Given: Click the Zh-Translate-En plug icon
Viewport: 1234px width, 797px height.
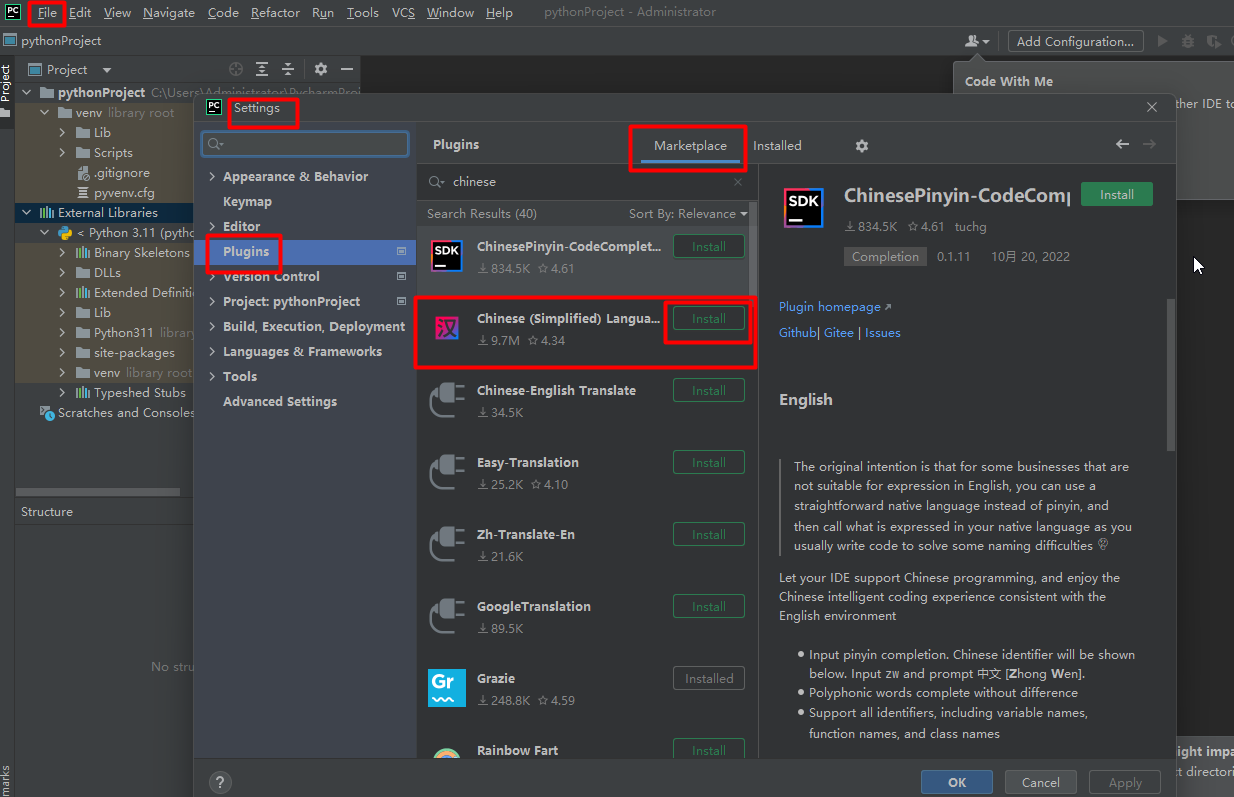Looking at the screenshot, I should tap(446, 544).
